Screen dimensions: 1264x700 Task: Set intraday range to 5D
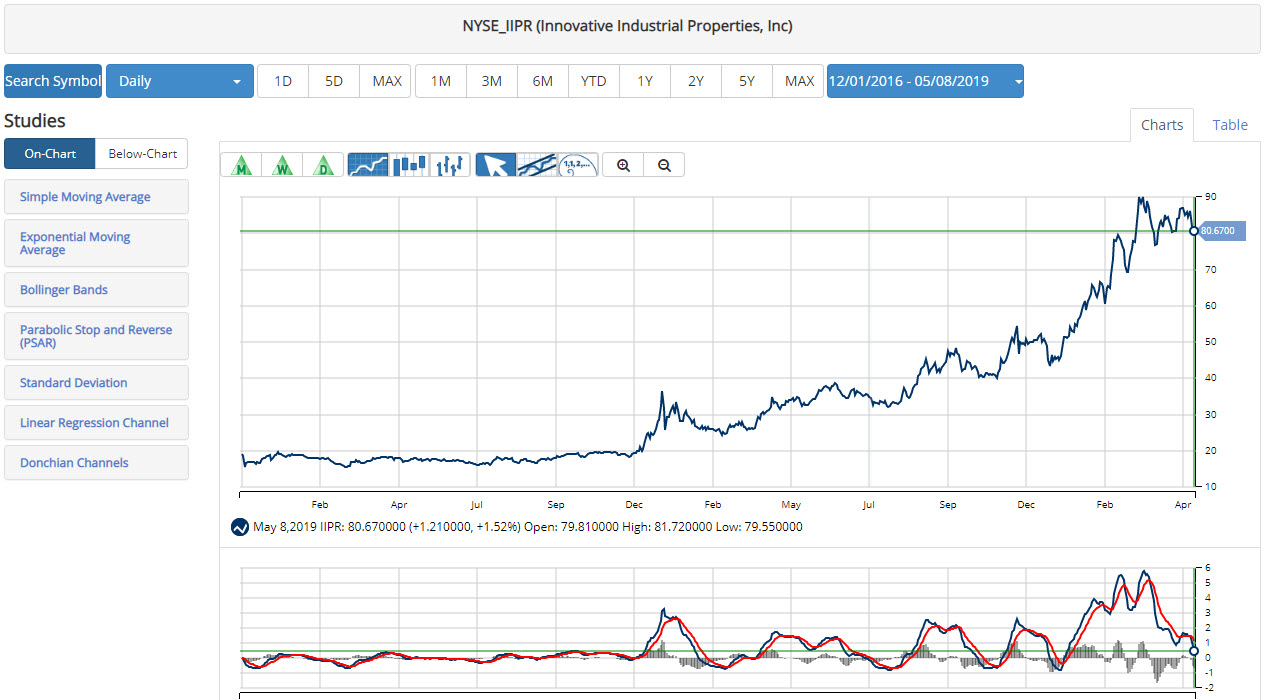(334, 81)
